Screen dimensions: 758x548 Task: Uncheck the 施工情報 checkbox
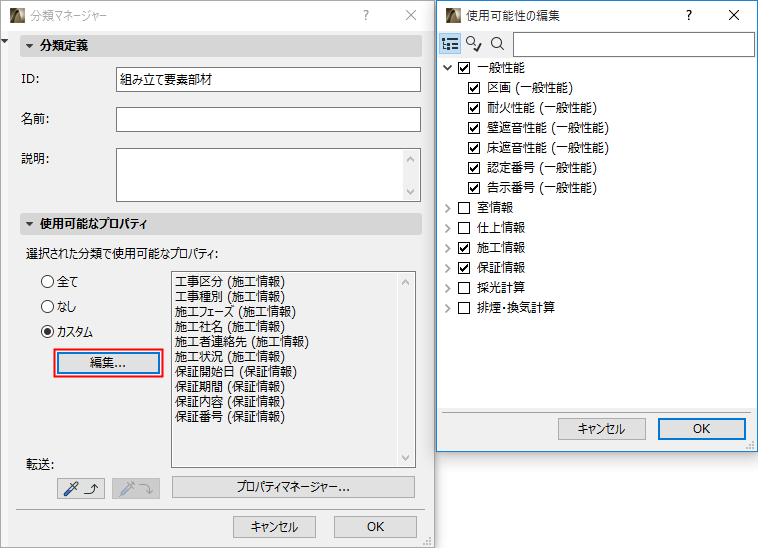(464, 248)
